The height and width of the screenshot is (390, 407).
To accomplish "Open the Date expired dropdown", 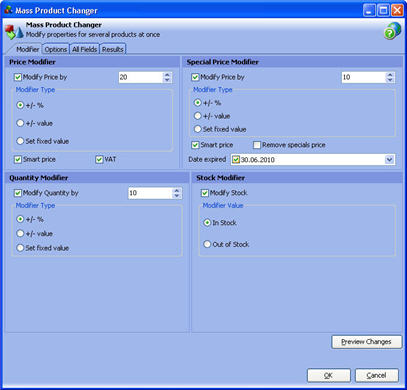I will [x=389, y=160].
